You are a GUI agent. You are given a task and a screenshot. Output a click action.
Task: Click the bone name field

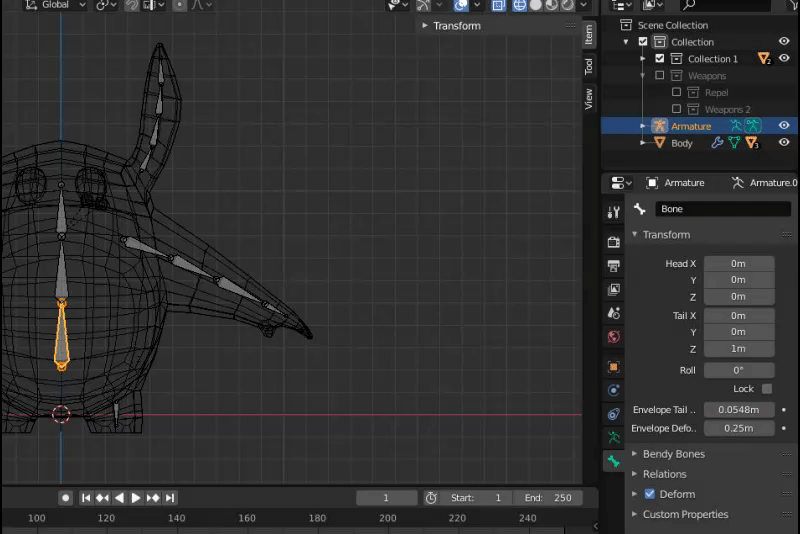722,209
